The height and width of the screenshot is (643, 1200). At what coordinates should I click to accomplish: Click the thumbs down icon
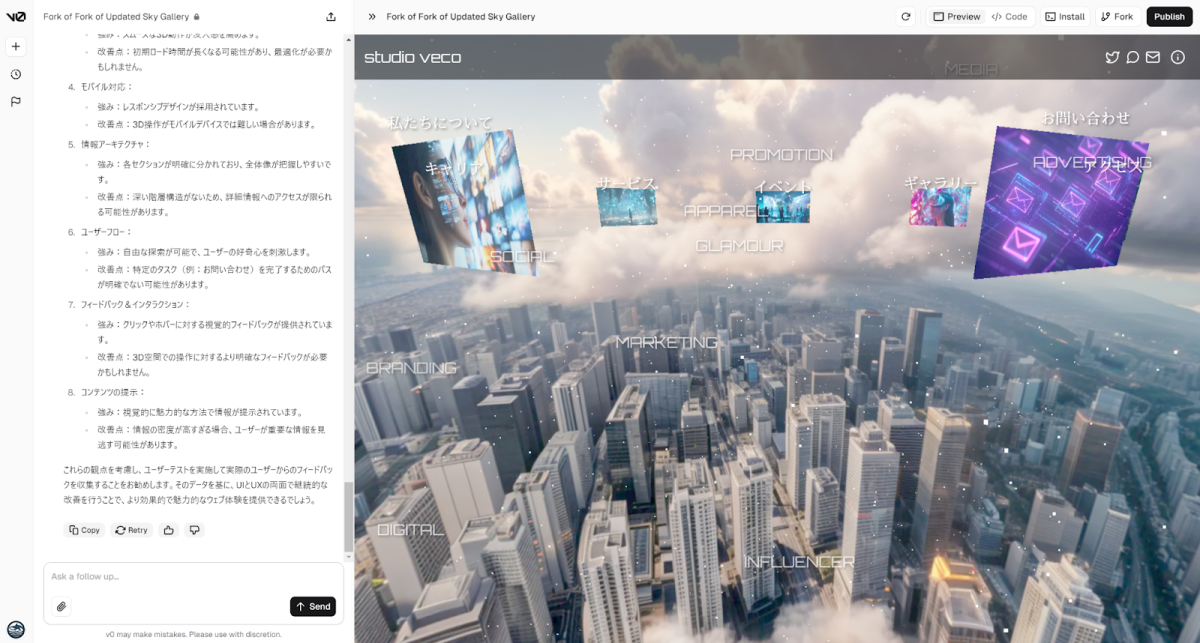194,530
